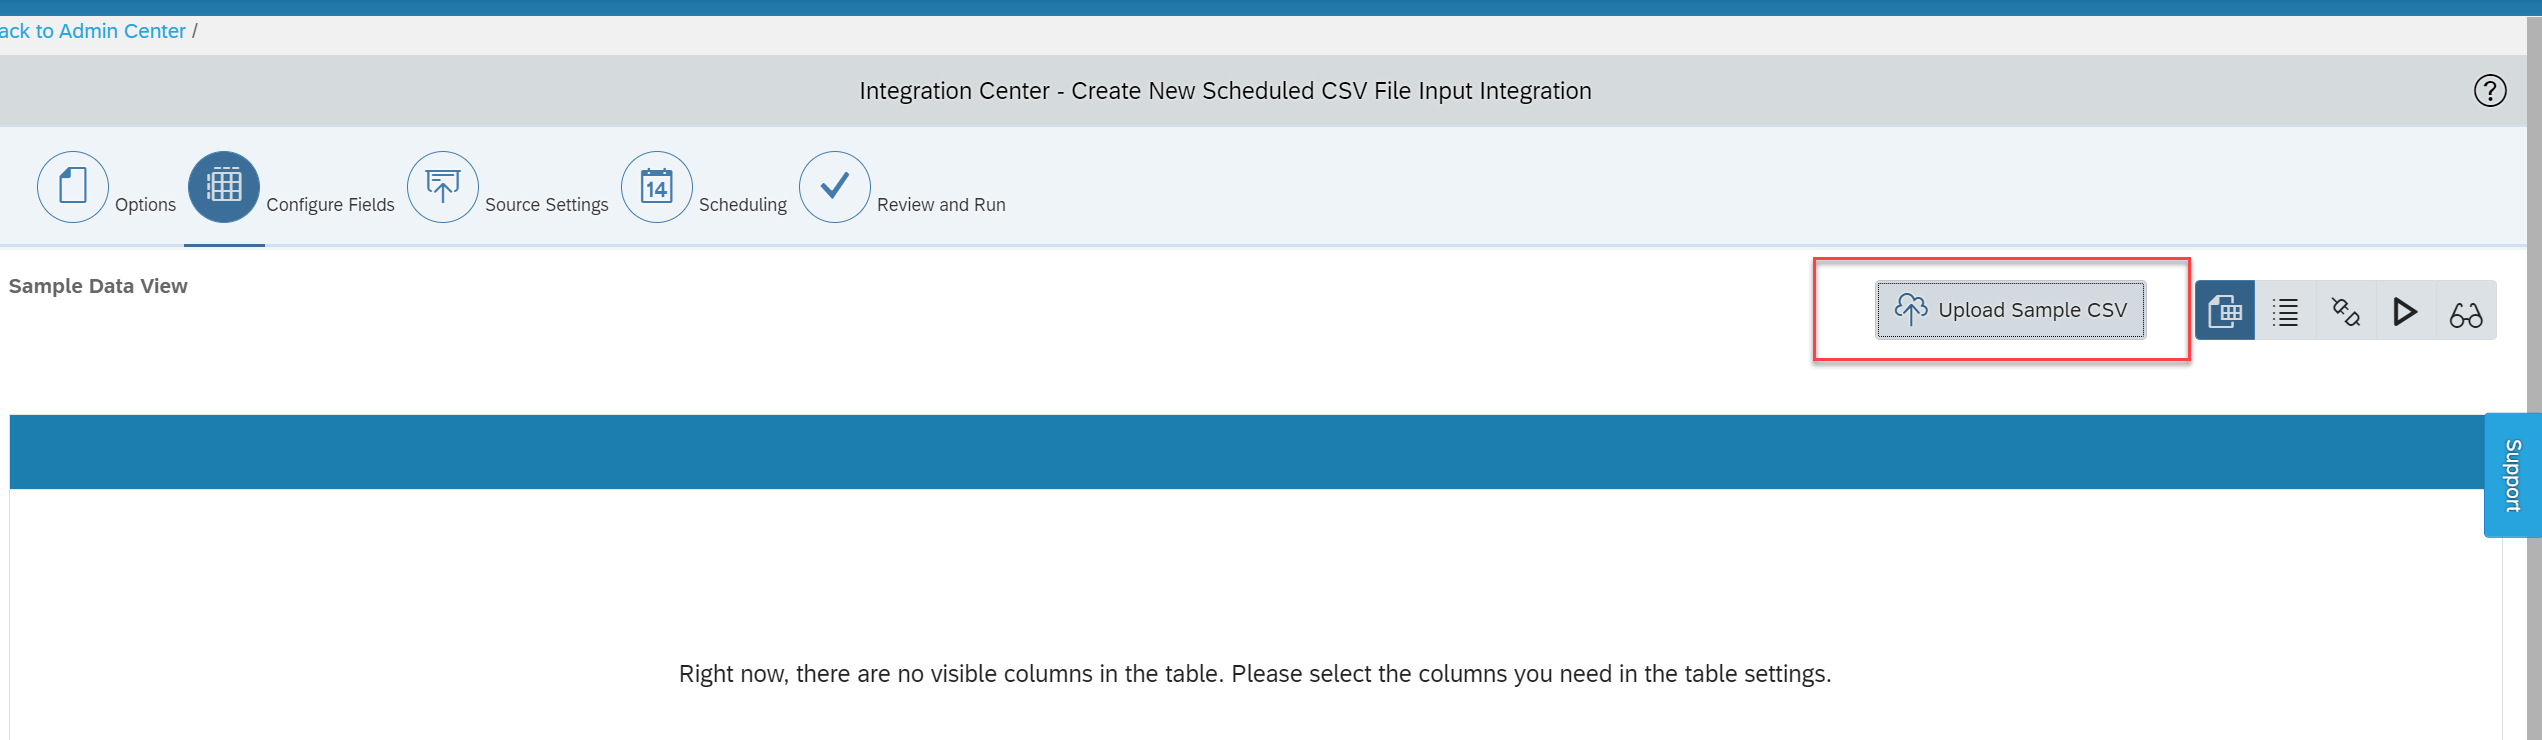Click the vertical page scrollbar
The height and width of the screenshot is (740, 2542).
pyautogui.click(x=2534, y=378)
